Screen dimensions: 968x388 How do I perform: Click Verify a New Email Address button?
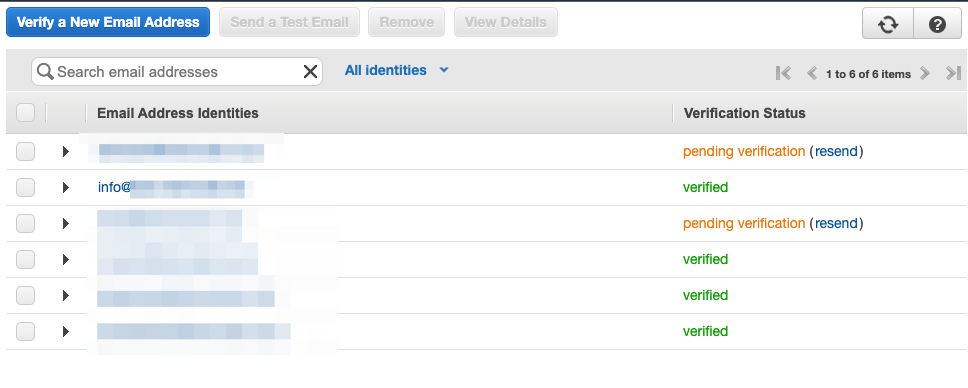[x=108, y=22]
